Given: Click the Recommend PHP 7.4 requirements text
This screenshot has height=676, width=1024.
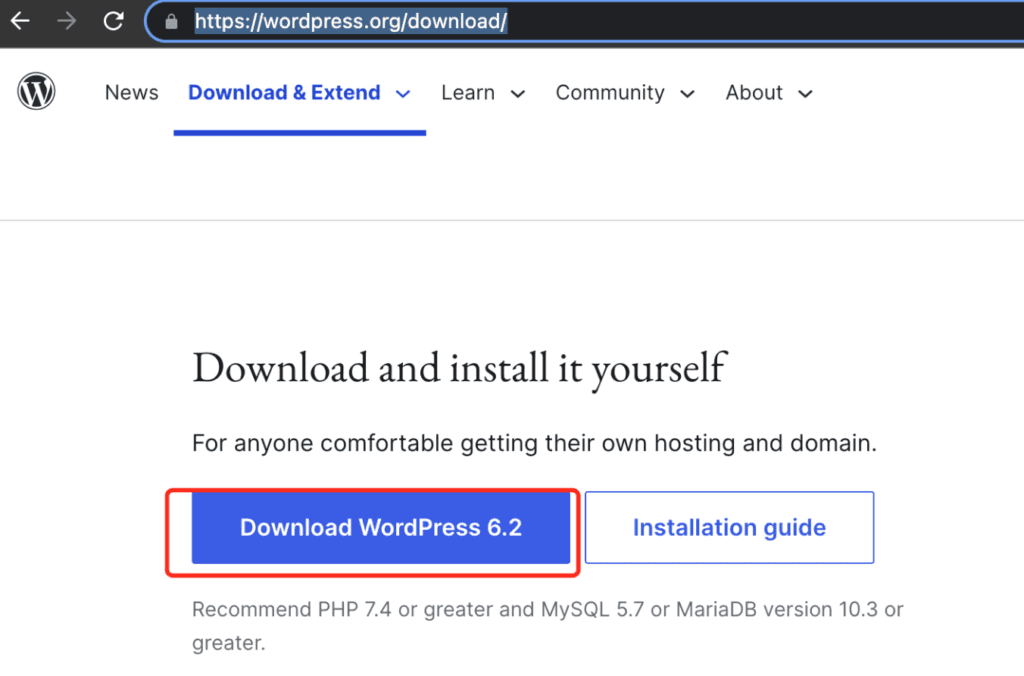Looking at the screenshot, I should 547,626.
